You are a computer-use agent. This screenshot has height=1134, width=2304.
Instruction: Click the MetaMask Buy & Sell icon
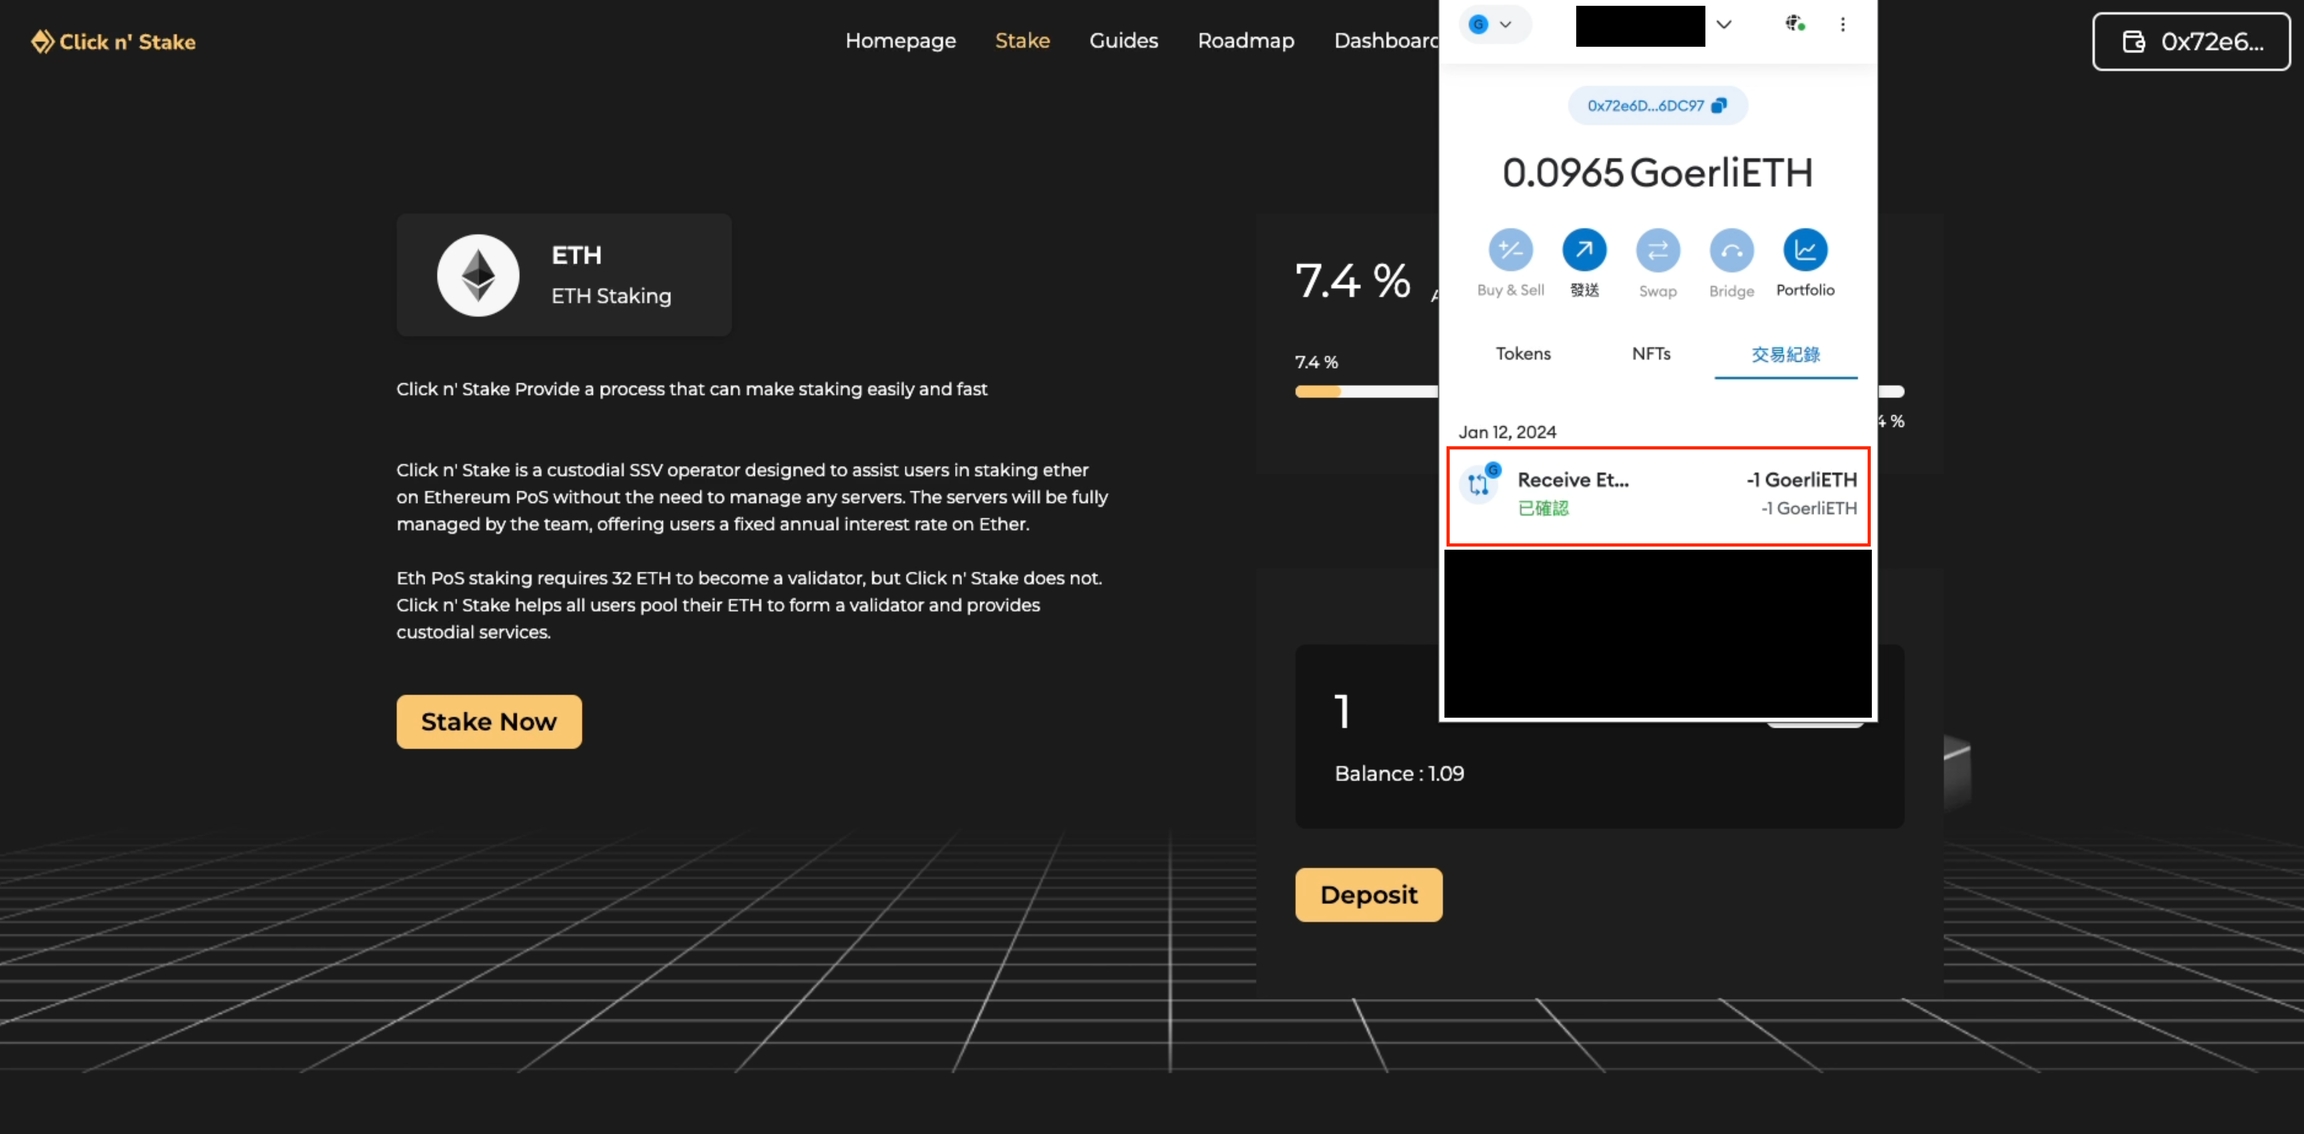pos(1510,250)
